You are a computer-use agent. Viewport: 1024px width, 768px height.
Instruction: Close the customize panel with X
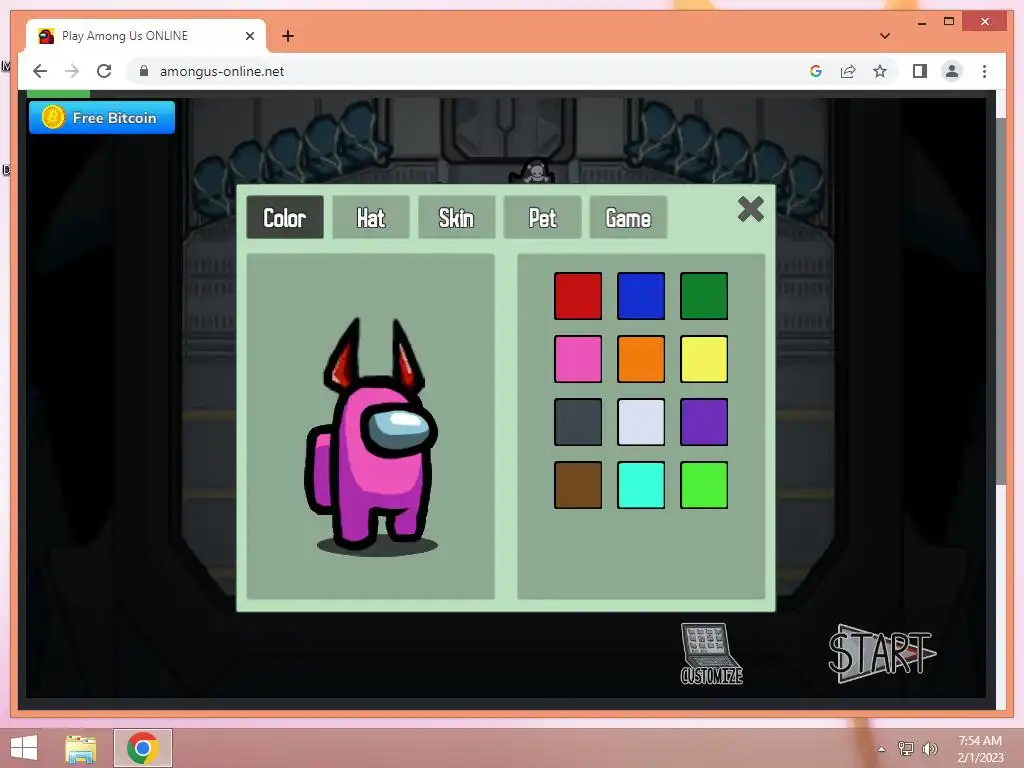pyautogui.click(x=750, y=210)
